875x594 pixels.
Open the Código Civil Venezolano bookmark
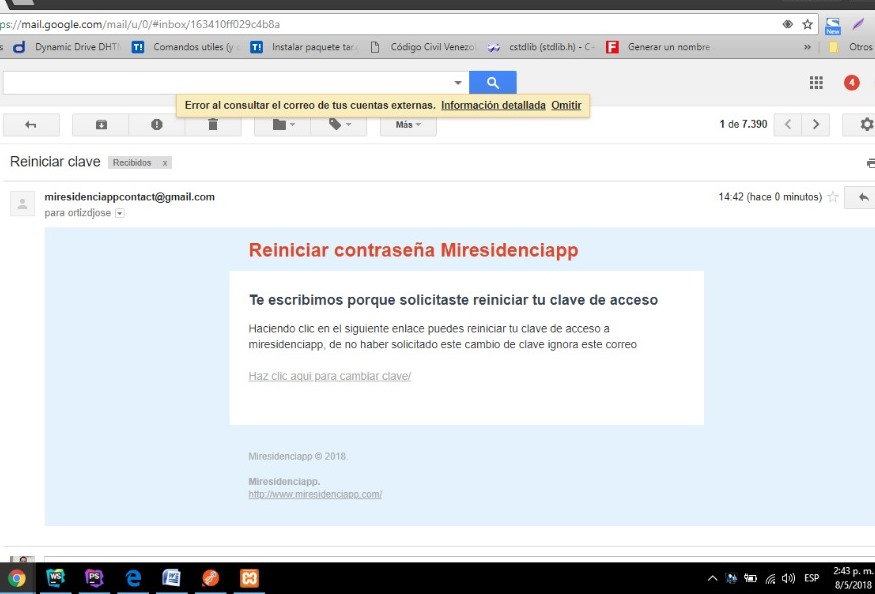(425, 47)
